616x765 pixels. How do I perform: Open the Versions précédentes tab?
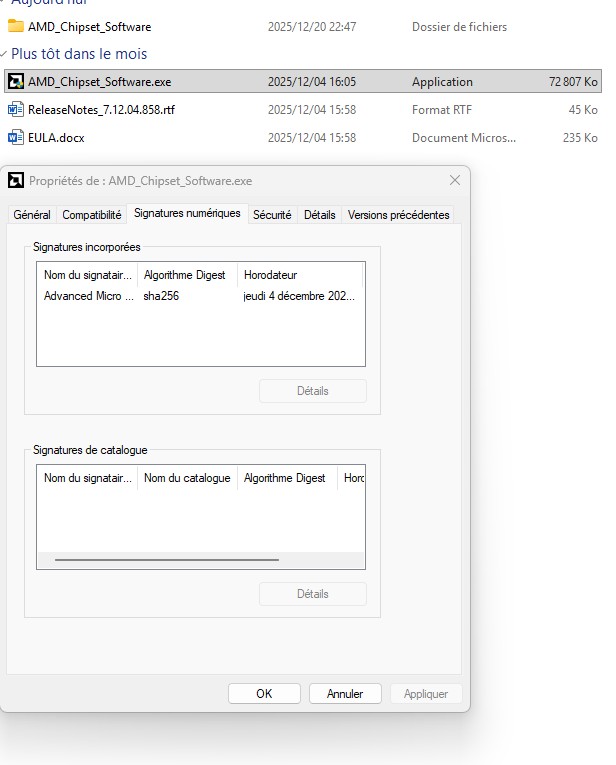(398, 215)
